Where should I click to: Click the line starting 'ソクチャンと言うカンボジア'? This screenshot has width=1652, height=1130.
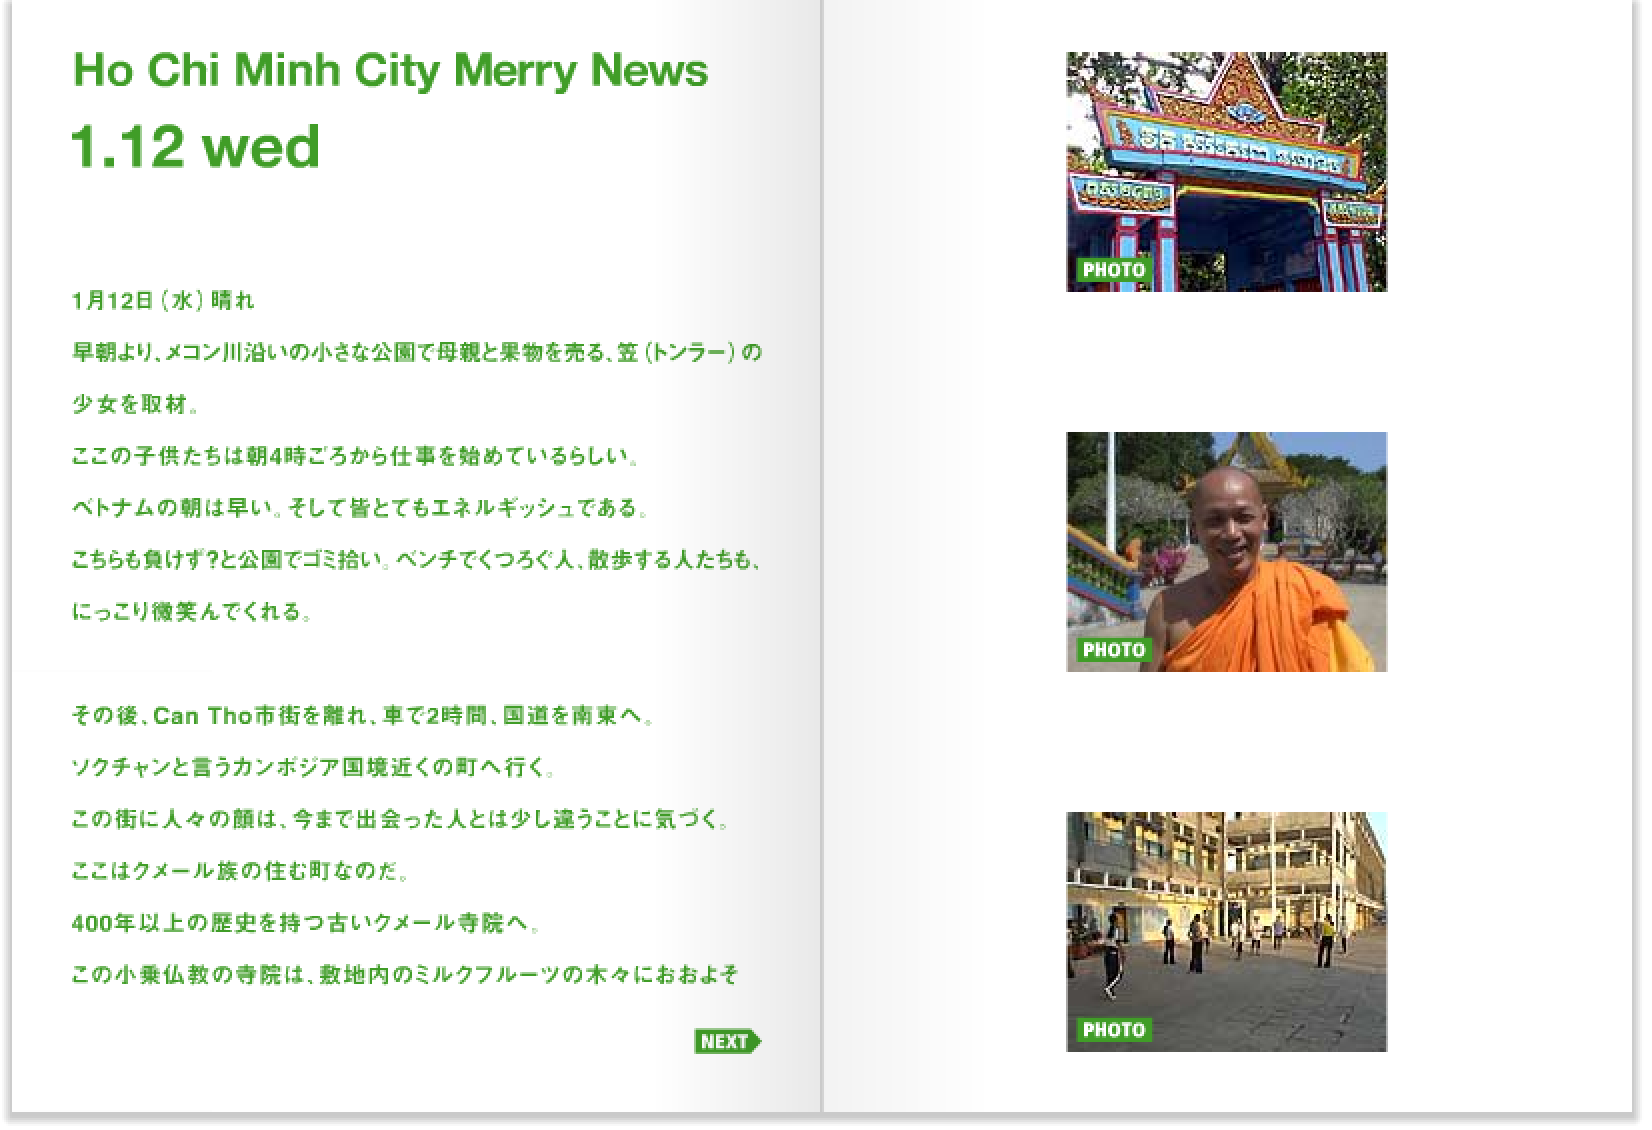pos(313,768)
